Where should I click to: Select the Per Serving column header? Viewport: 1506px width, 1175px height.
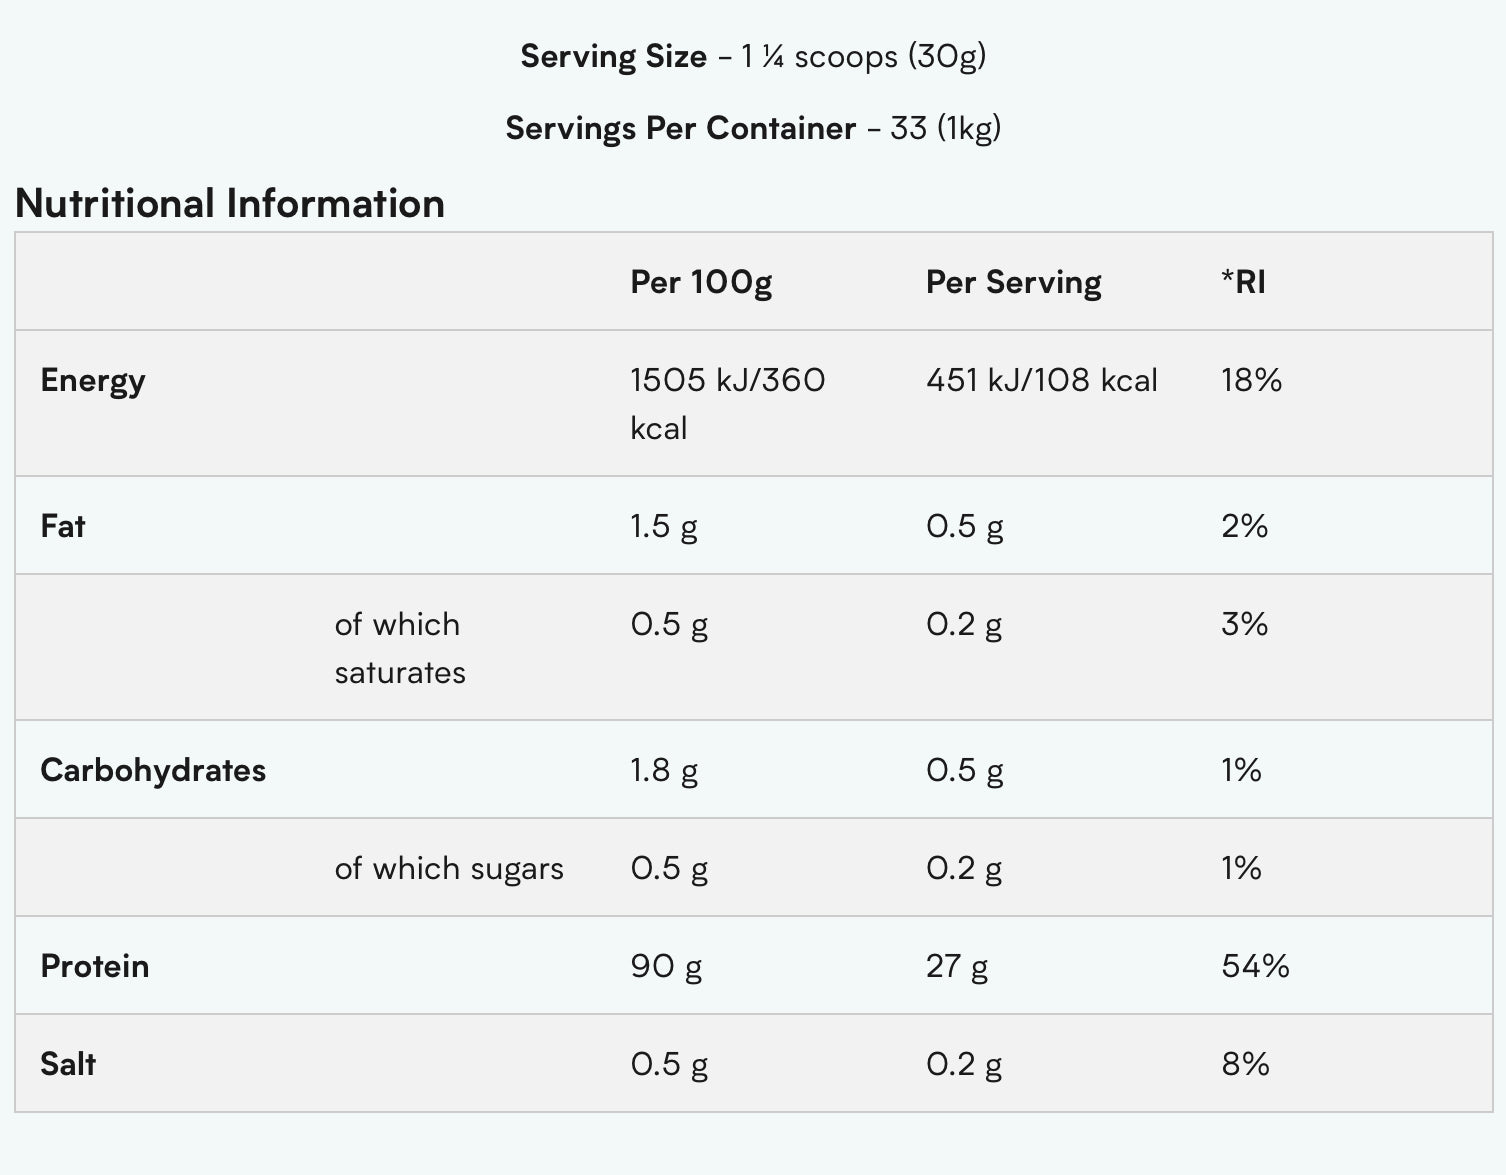click(x=1013, y=282)
